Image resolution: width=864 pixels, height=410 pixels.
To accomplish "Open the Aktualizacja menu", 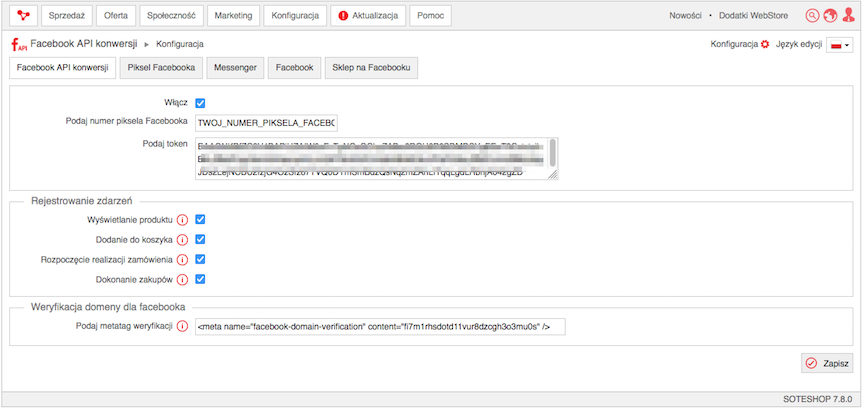I will pyautogui.click(x=368, y=16).
